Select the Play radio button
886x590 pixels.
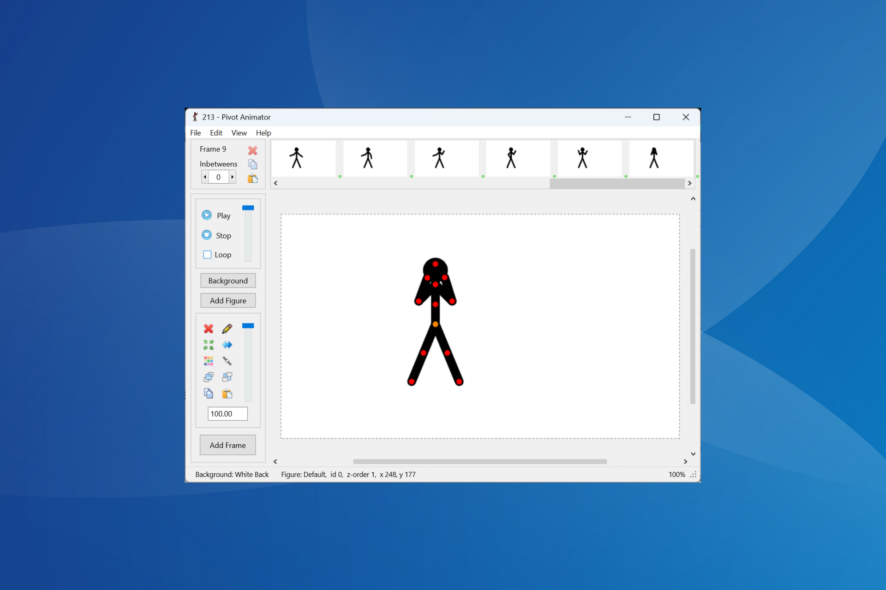(x=209, y=215)
